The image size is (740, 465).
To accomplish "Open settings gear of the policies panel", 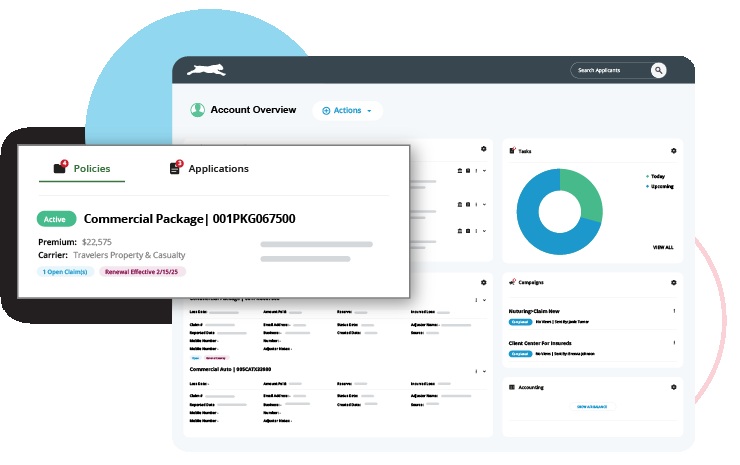I will click(483, 149).
